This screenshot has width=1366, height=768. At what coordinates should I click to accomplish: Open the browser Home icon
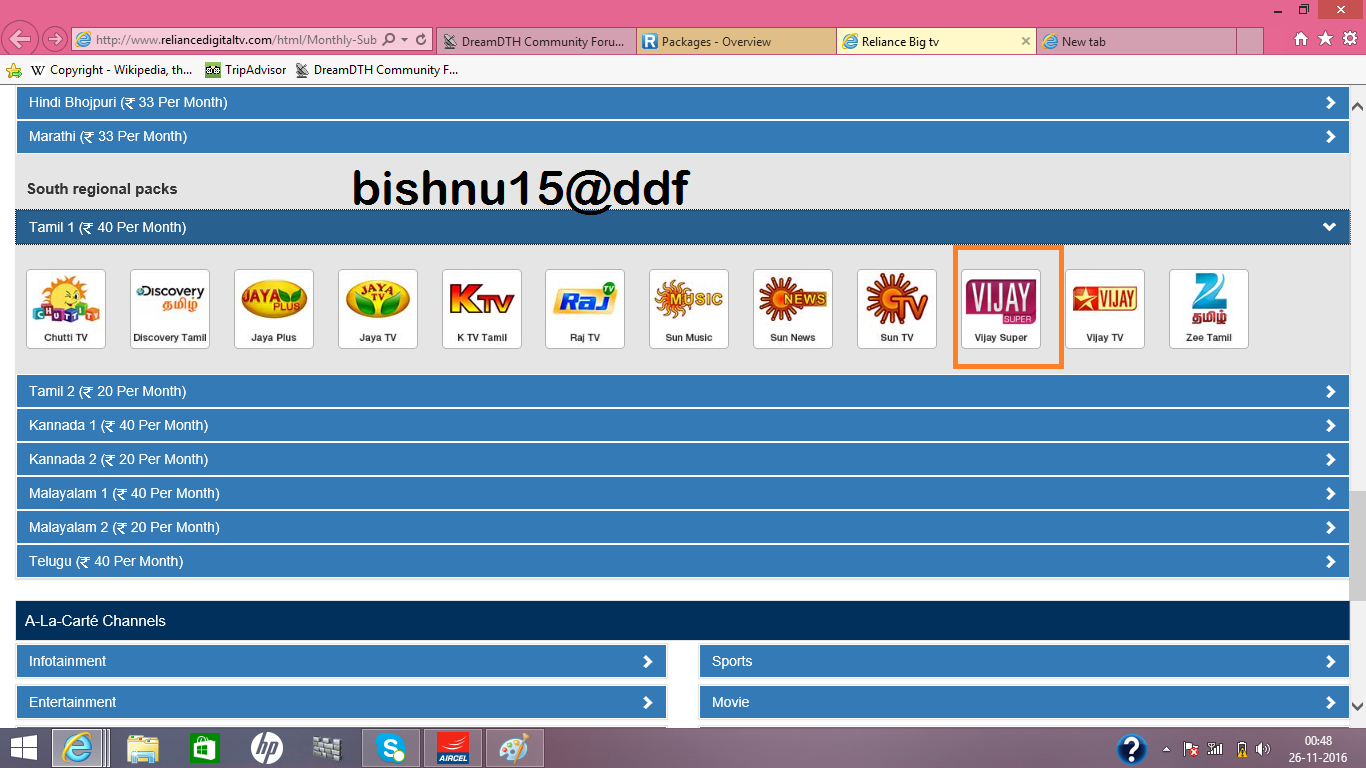point(1301,39)
